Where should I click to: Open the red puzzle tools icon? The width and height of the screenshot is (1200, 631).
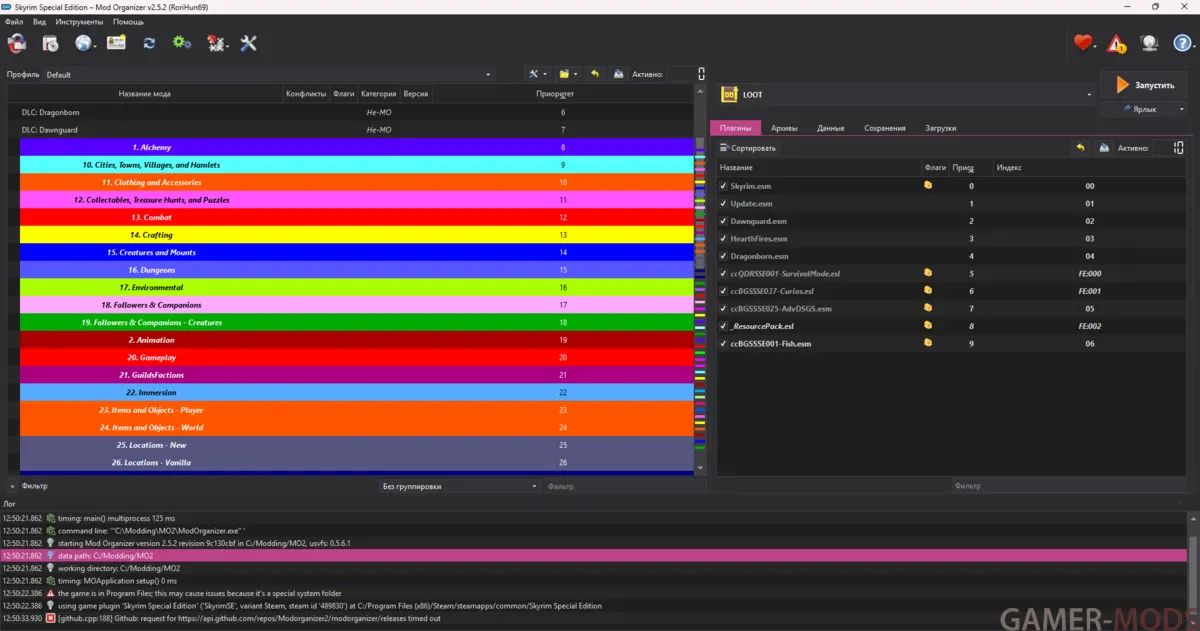point(215,43)
